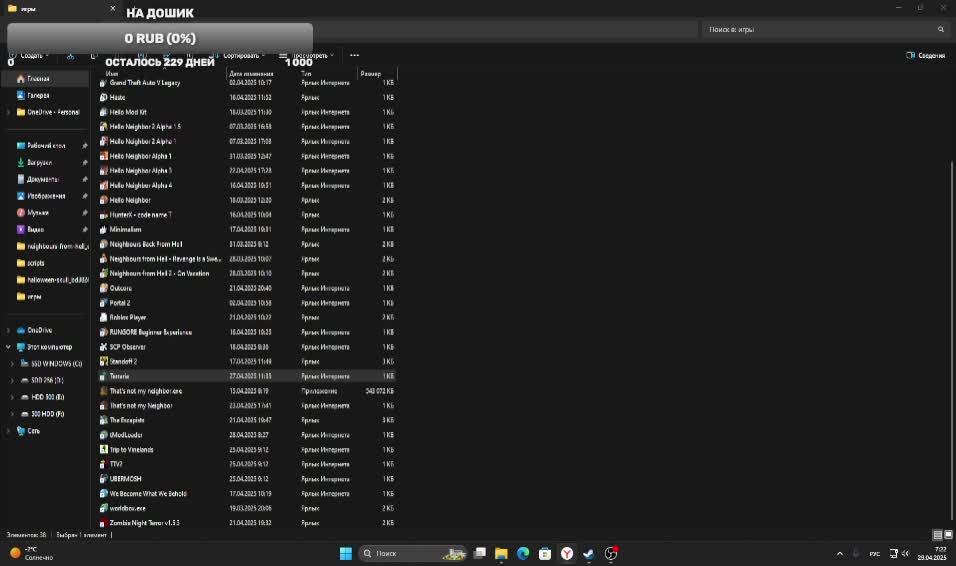This screenshot has height=566, width=956.
Task: Open Yandex Browser from the taskbar
Action: coord(567,553)
